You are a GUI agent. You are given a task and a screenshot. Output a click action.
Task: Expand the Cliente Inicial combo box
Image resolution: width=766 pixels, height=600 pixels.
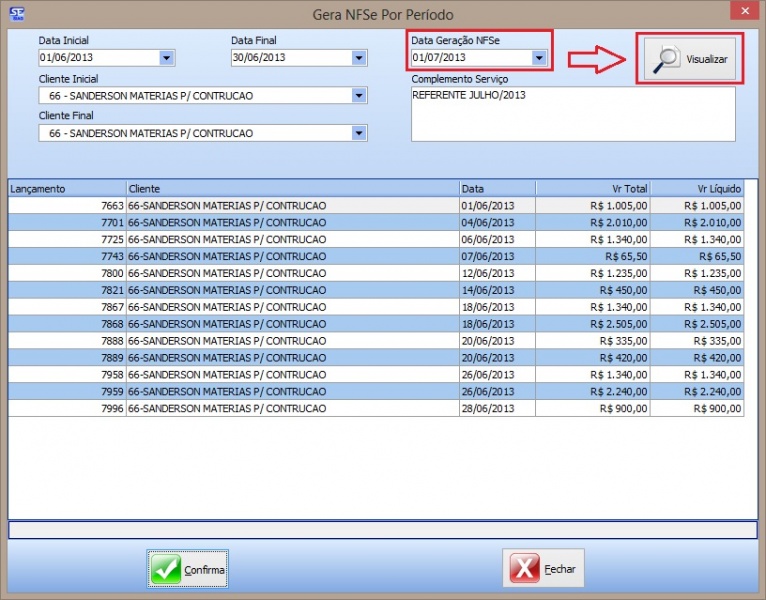[359, 96]
